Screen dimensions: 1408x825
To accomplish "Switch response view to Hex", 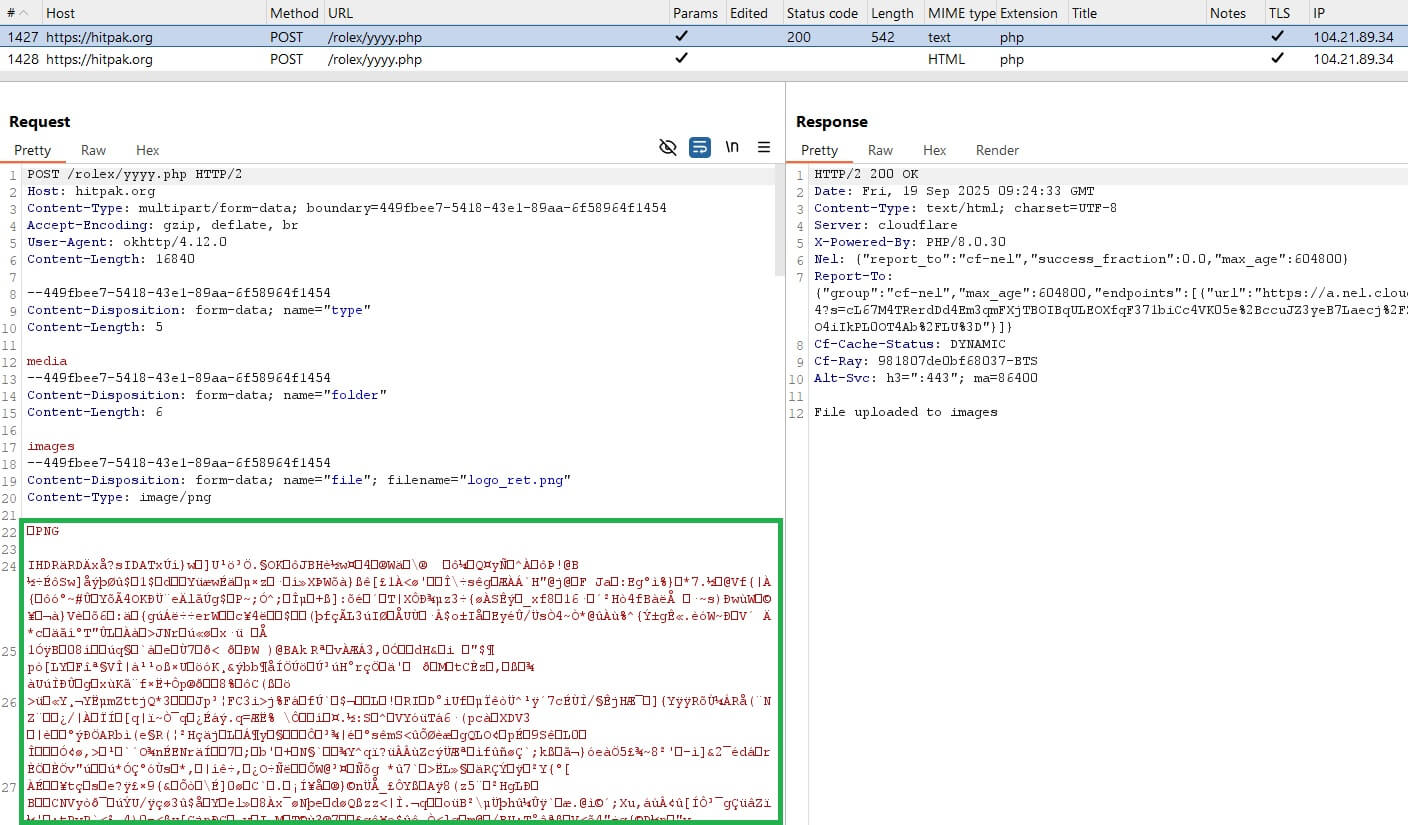I will (x=934, y=150).
